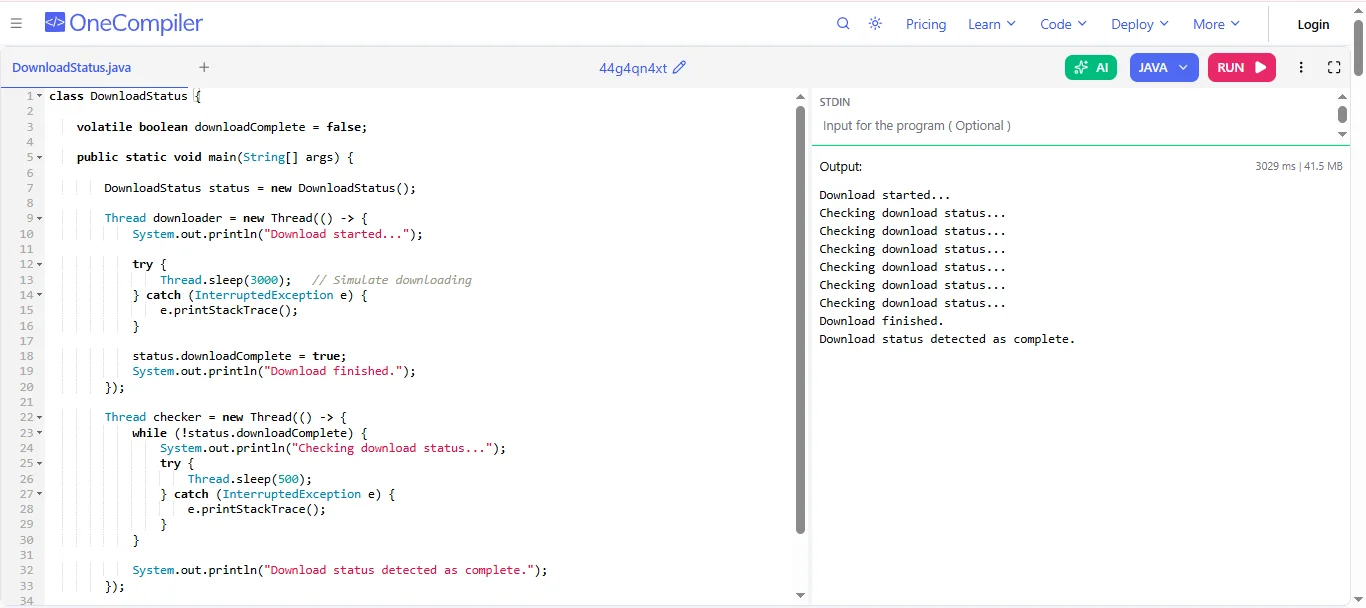Select the DownloadStatus.java tab
This screenshot has width=1366, height=608.
tap(71, 68)
